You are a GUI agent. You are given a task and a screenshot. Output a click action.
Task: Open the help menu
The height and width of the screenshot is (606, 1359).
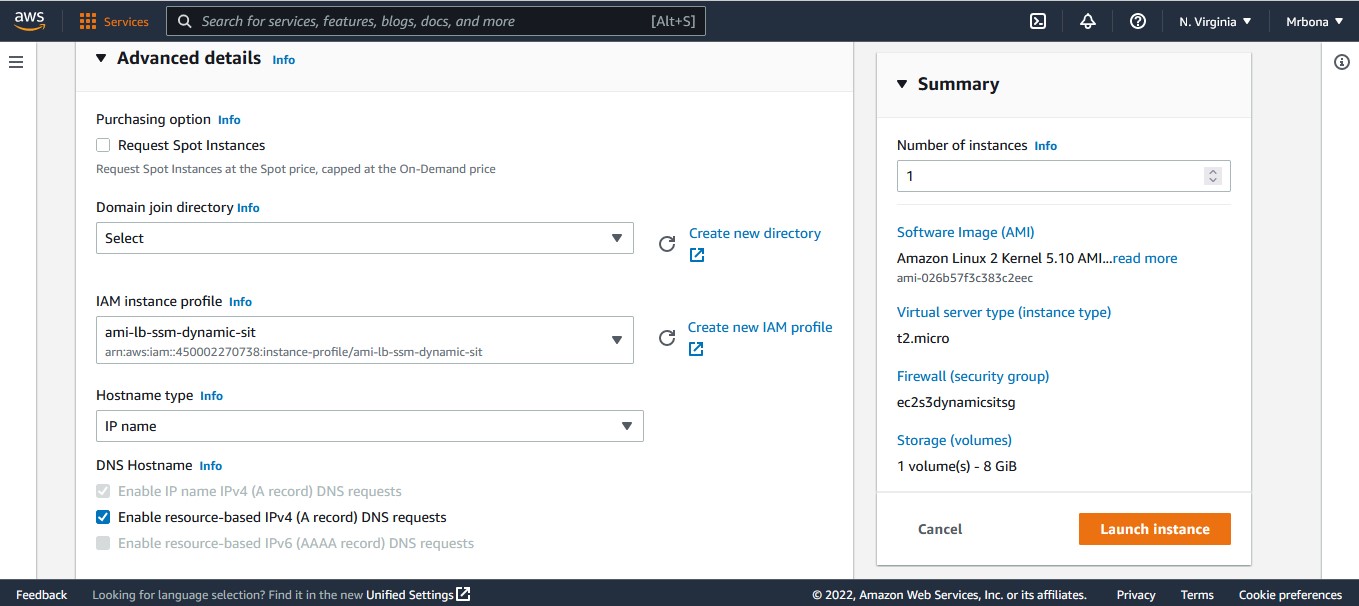pos(1137,20)
